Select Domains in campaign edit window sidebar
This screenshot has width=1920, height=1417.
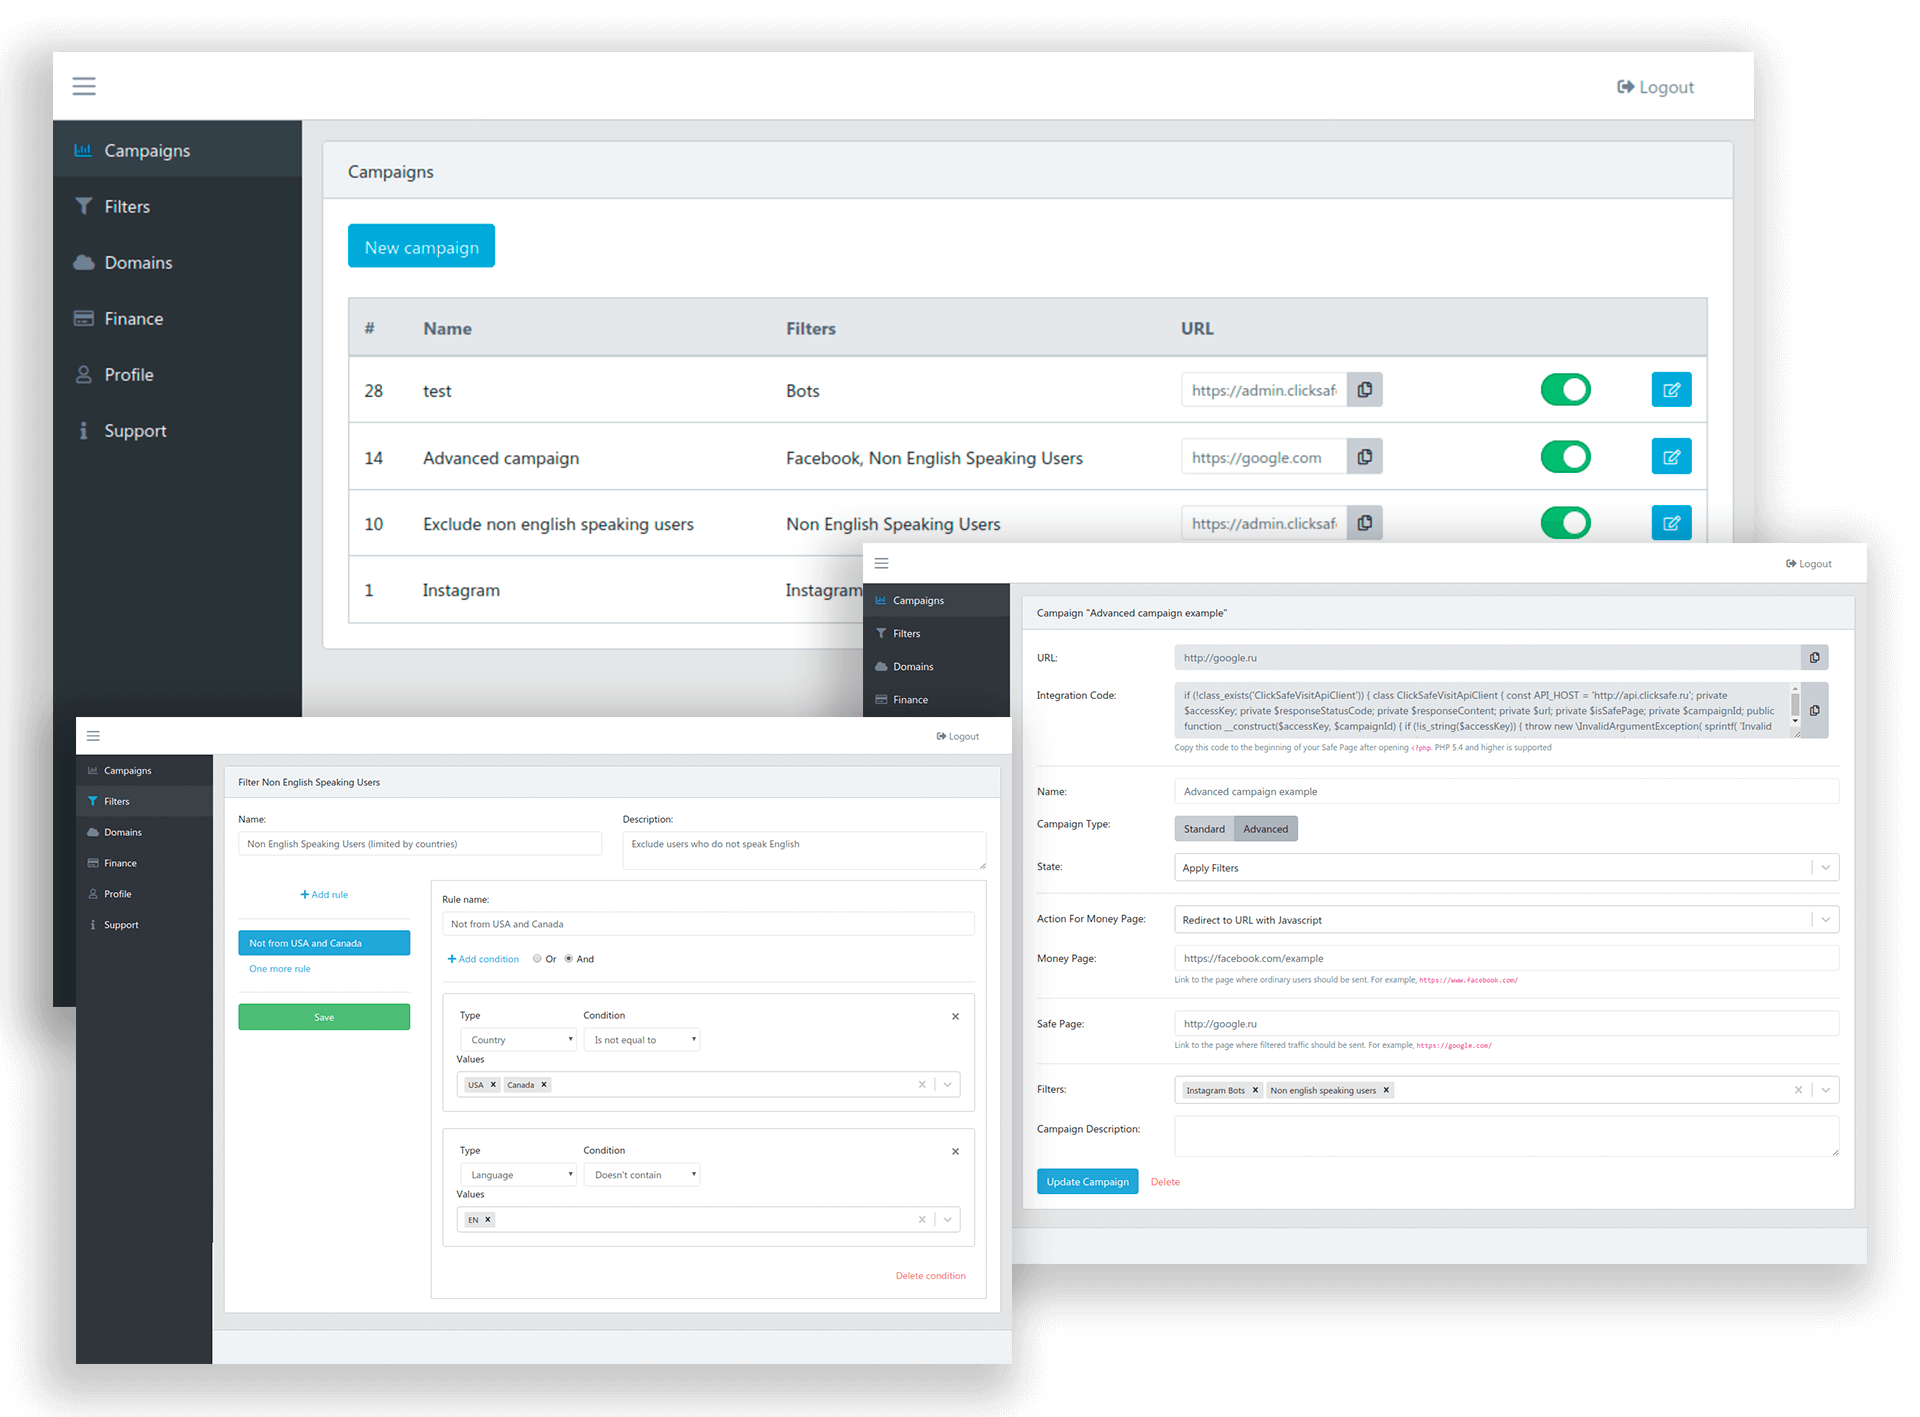pyautogui.click(x=936, y=666)
